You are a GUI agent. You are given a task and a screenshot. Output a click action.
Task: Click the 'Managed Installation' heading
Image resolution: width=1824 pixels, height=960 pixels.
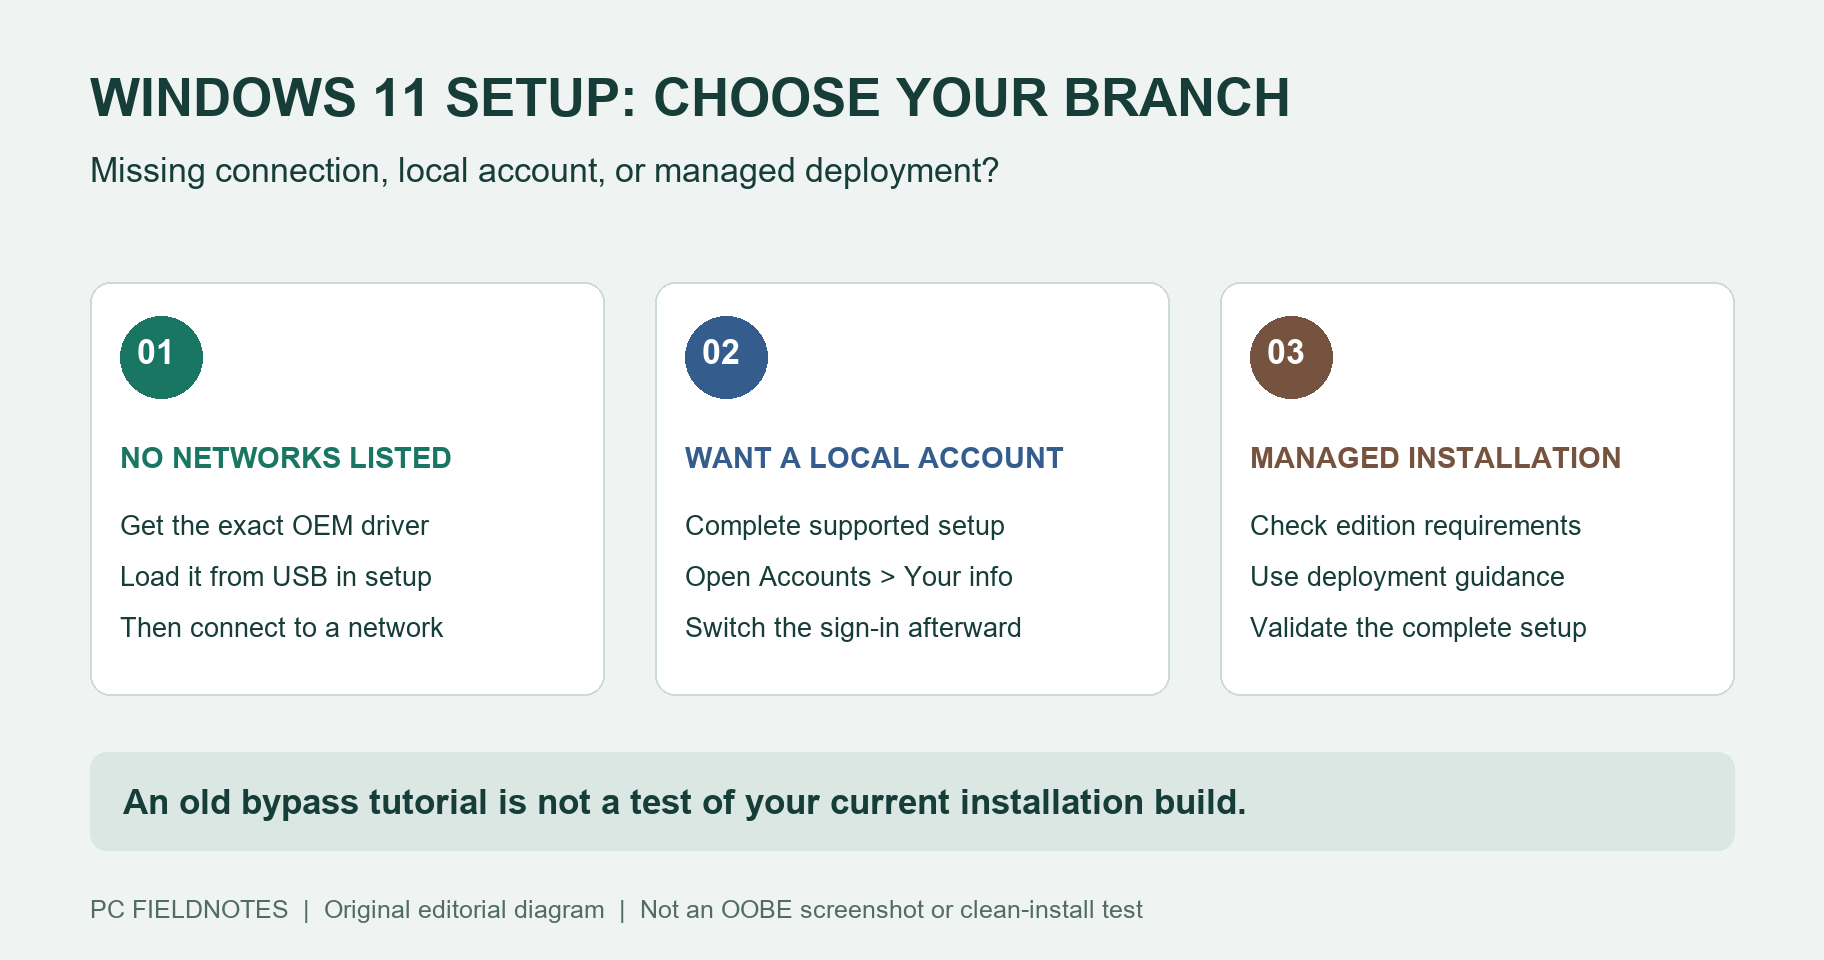1435,458
